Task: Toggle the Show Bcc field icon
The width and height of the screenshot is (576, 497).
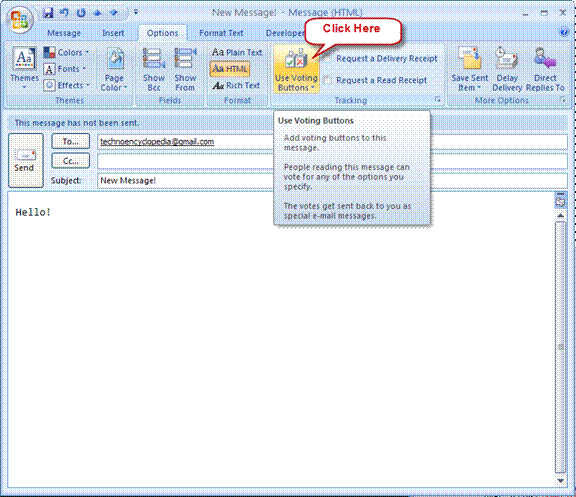Action: (x=154, y=59)
